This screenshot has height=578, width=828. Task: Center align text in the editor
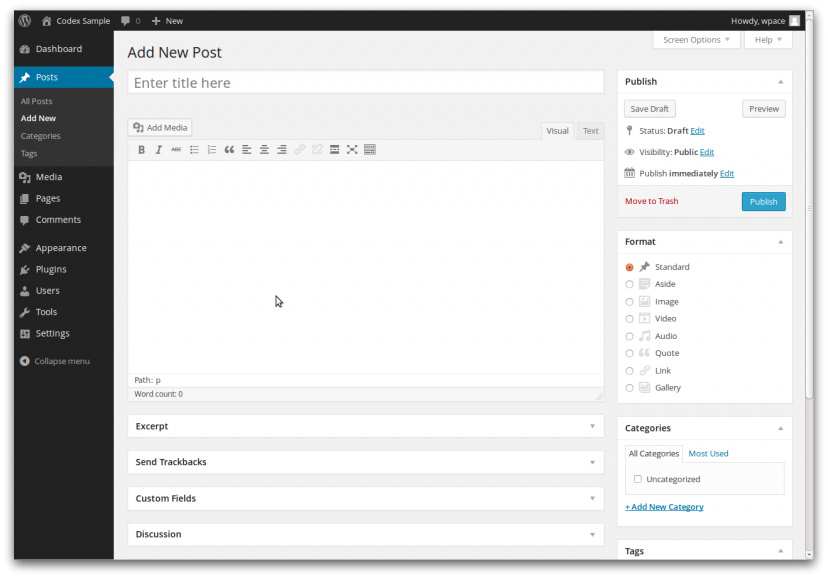[x=264, y=150]
